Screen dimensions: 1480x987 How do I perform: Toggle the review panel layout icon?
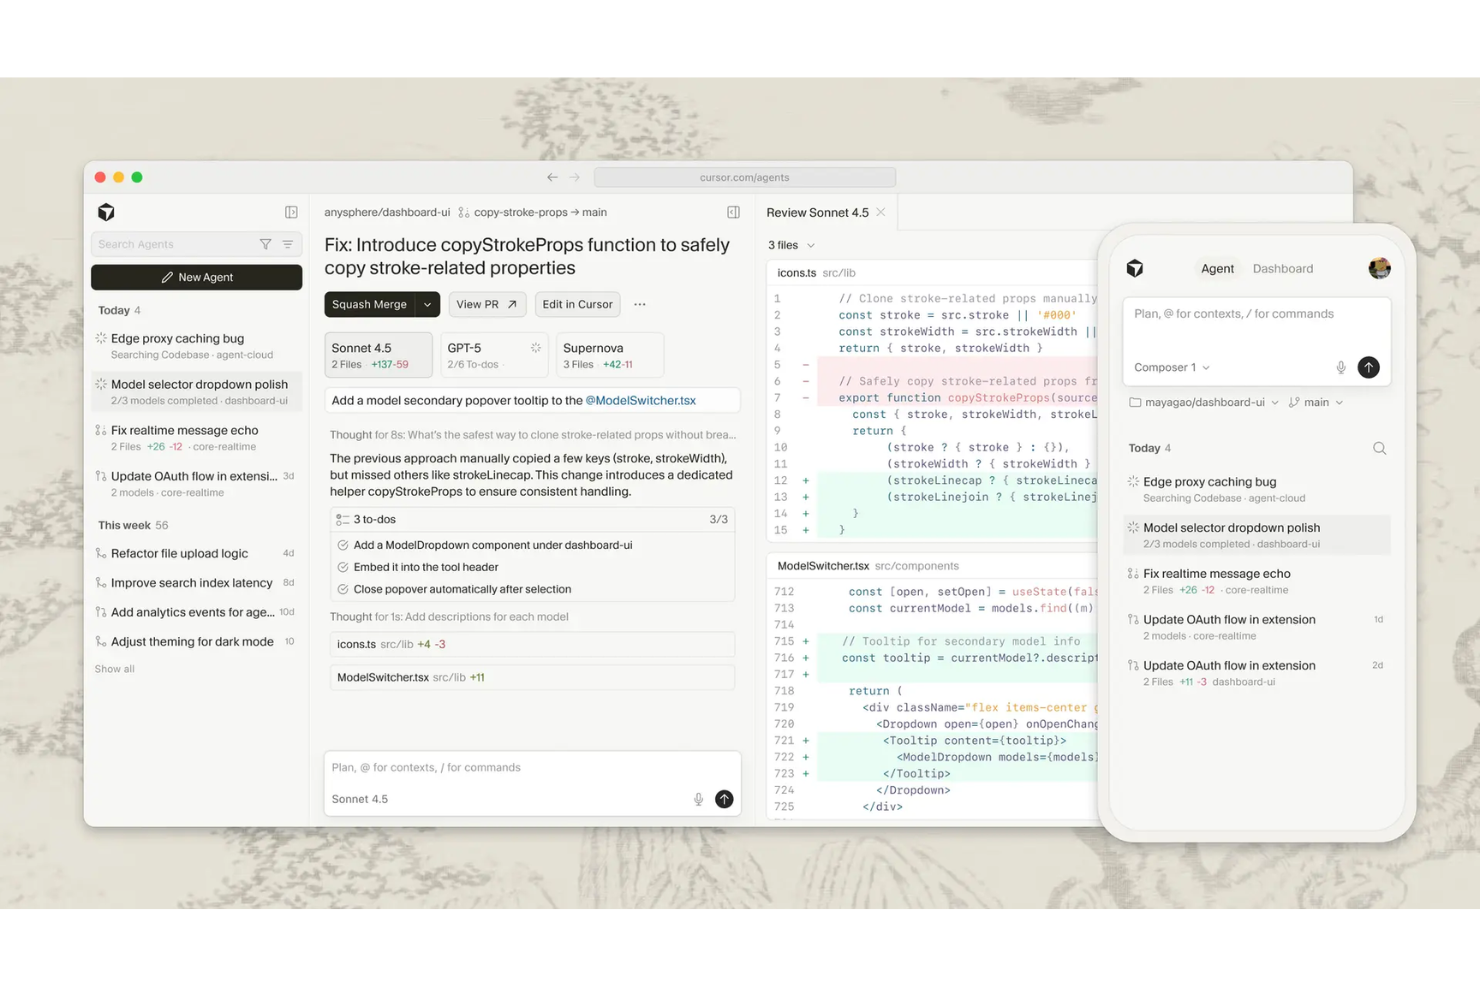733,212
